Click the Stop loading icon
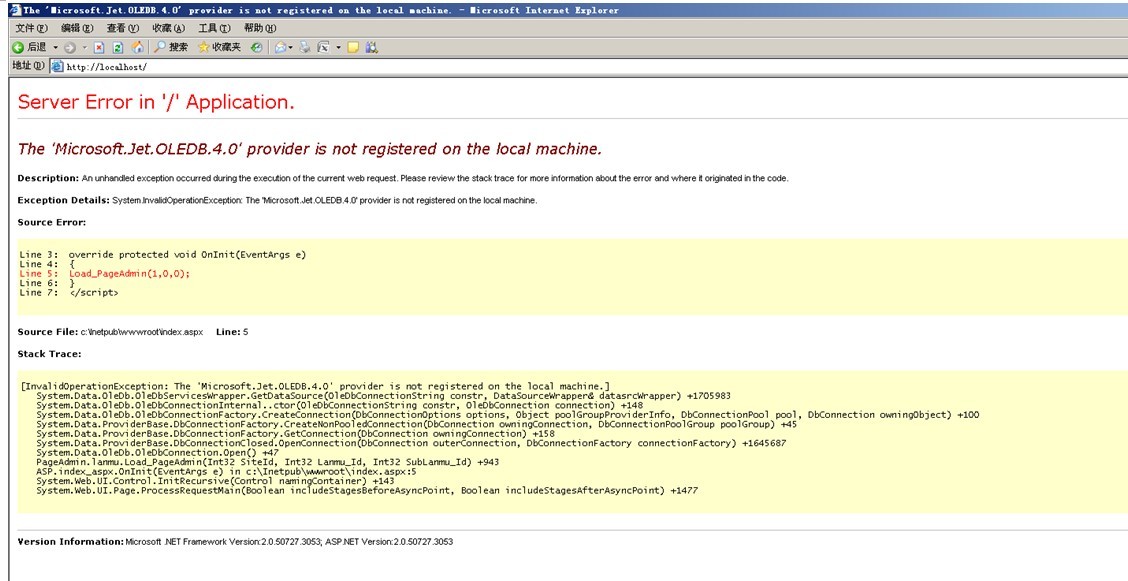This screenshot has width=1128, height=581. [100, 47]
